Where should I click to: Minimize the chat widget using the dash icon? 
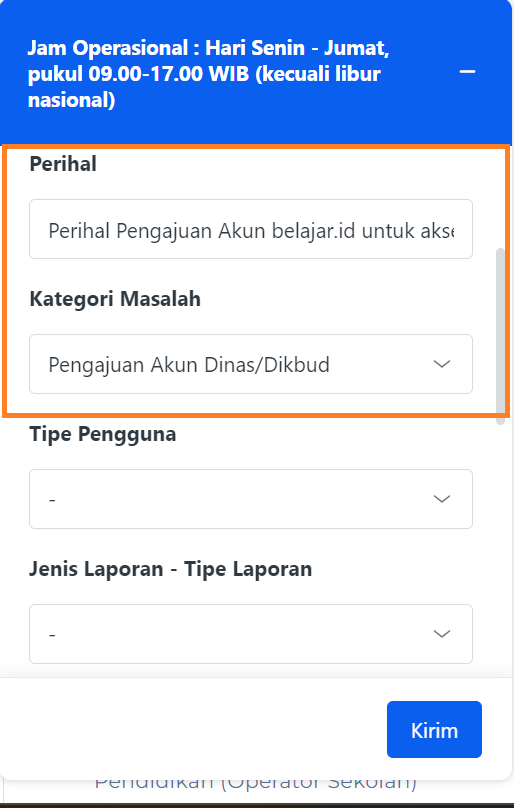click(x=467, y=72)
